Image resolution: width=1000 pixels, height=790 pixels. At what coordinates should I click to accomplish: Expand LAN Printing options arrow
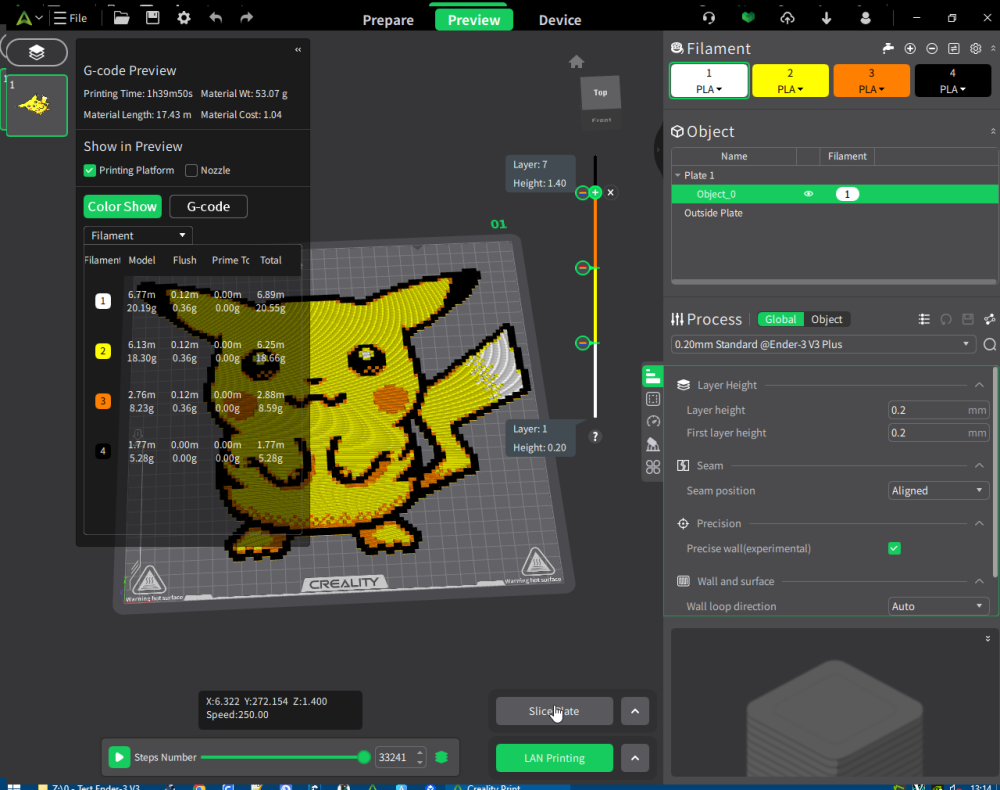coord(635,758)
